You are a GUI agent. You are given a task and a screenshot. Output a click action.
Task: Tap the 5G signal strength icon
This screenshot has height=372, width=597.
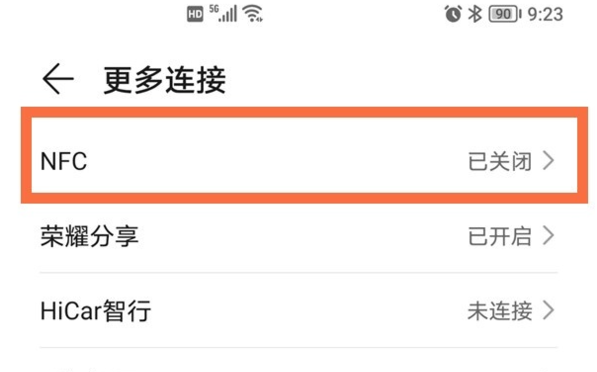tap(223, 13)
